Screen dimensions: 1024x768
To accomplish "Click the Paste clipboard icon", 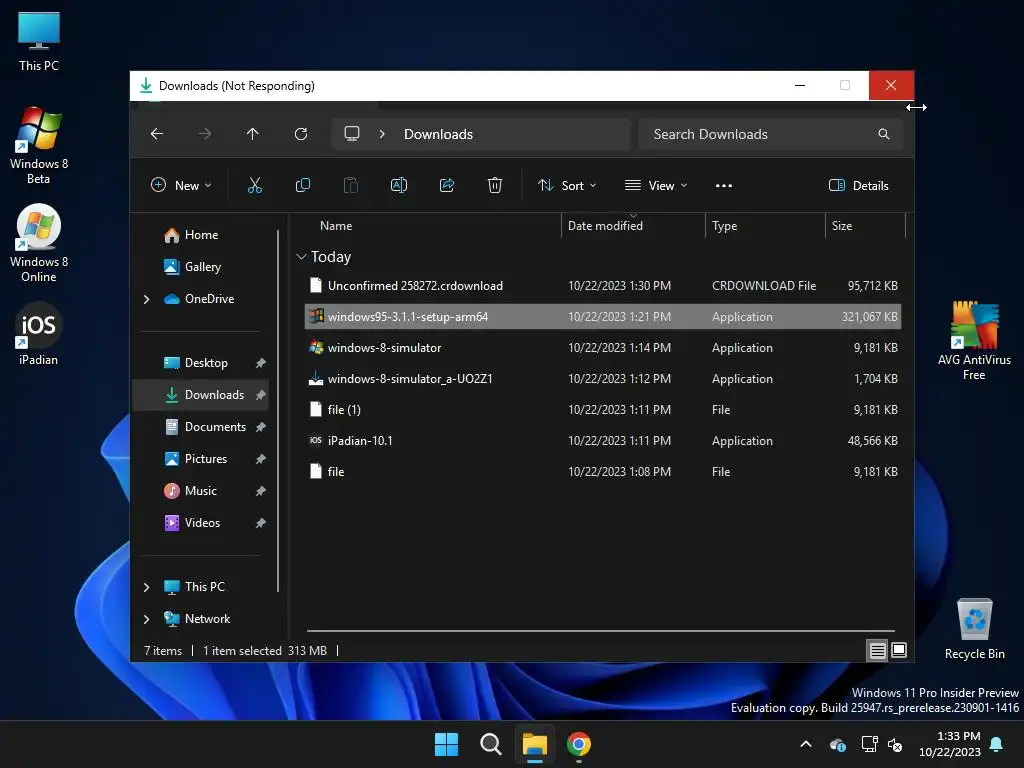I will [x=351, y=185].
